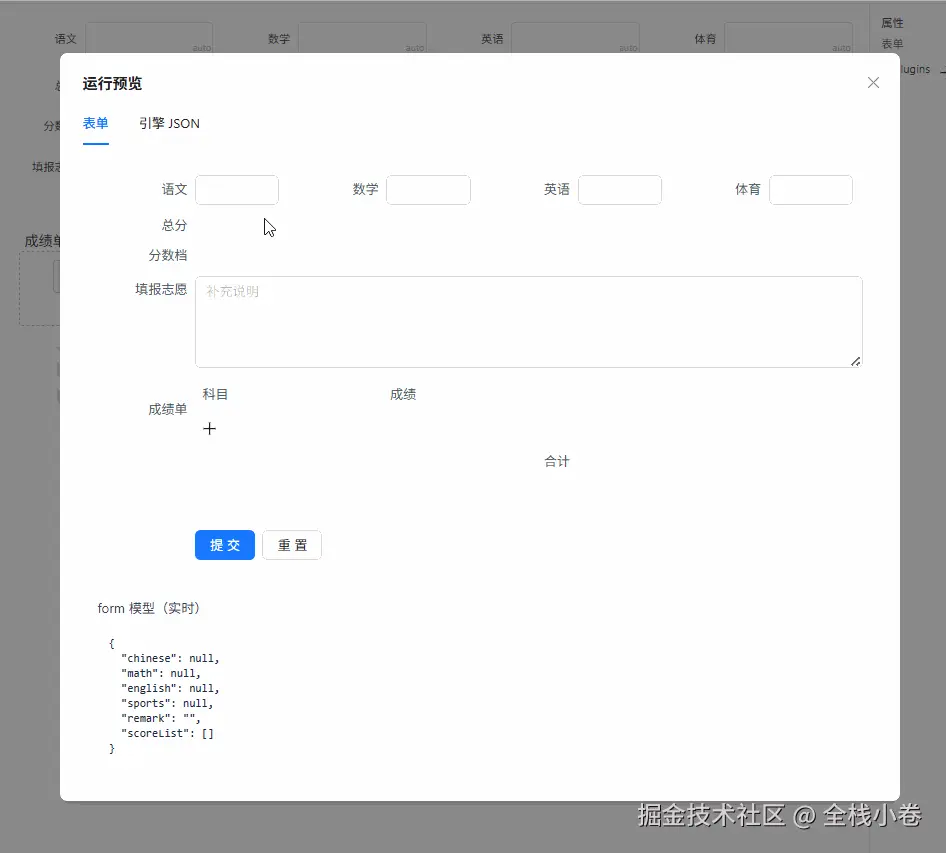
Task: Close the 运行预览 dialog
Action: [x=873, y=83]
